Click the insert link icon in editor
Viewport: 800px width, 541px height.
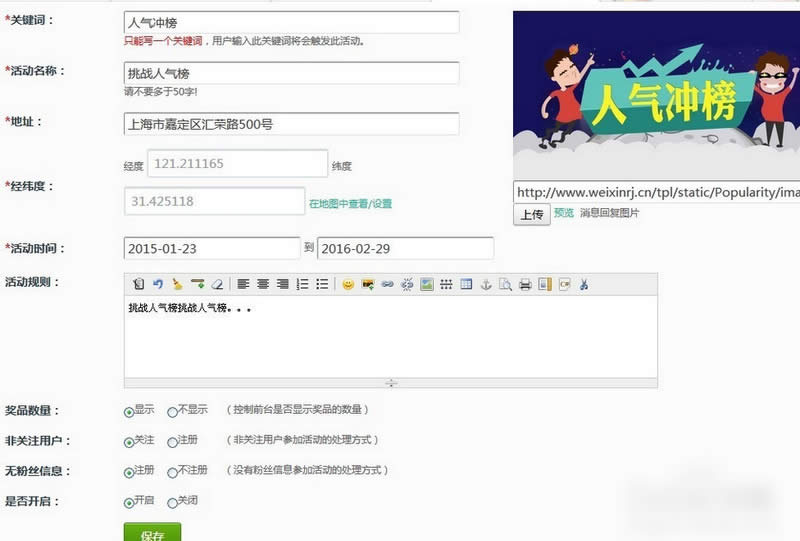(387, 284)
